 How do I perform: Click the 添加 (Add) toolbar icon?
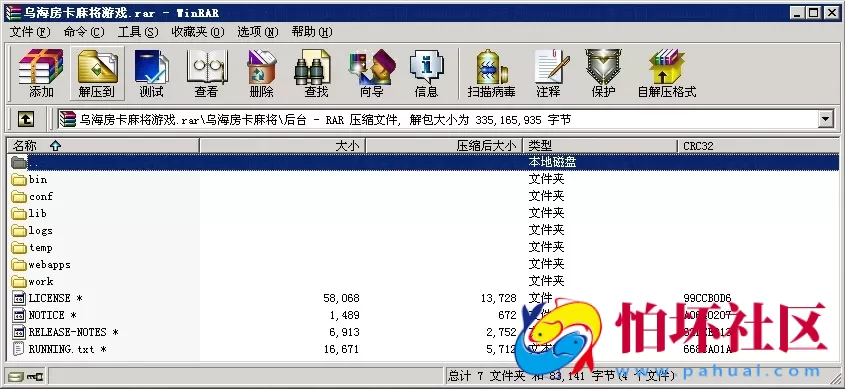click(41, 67)
